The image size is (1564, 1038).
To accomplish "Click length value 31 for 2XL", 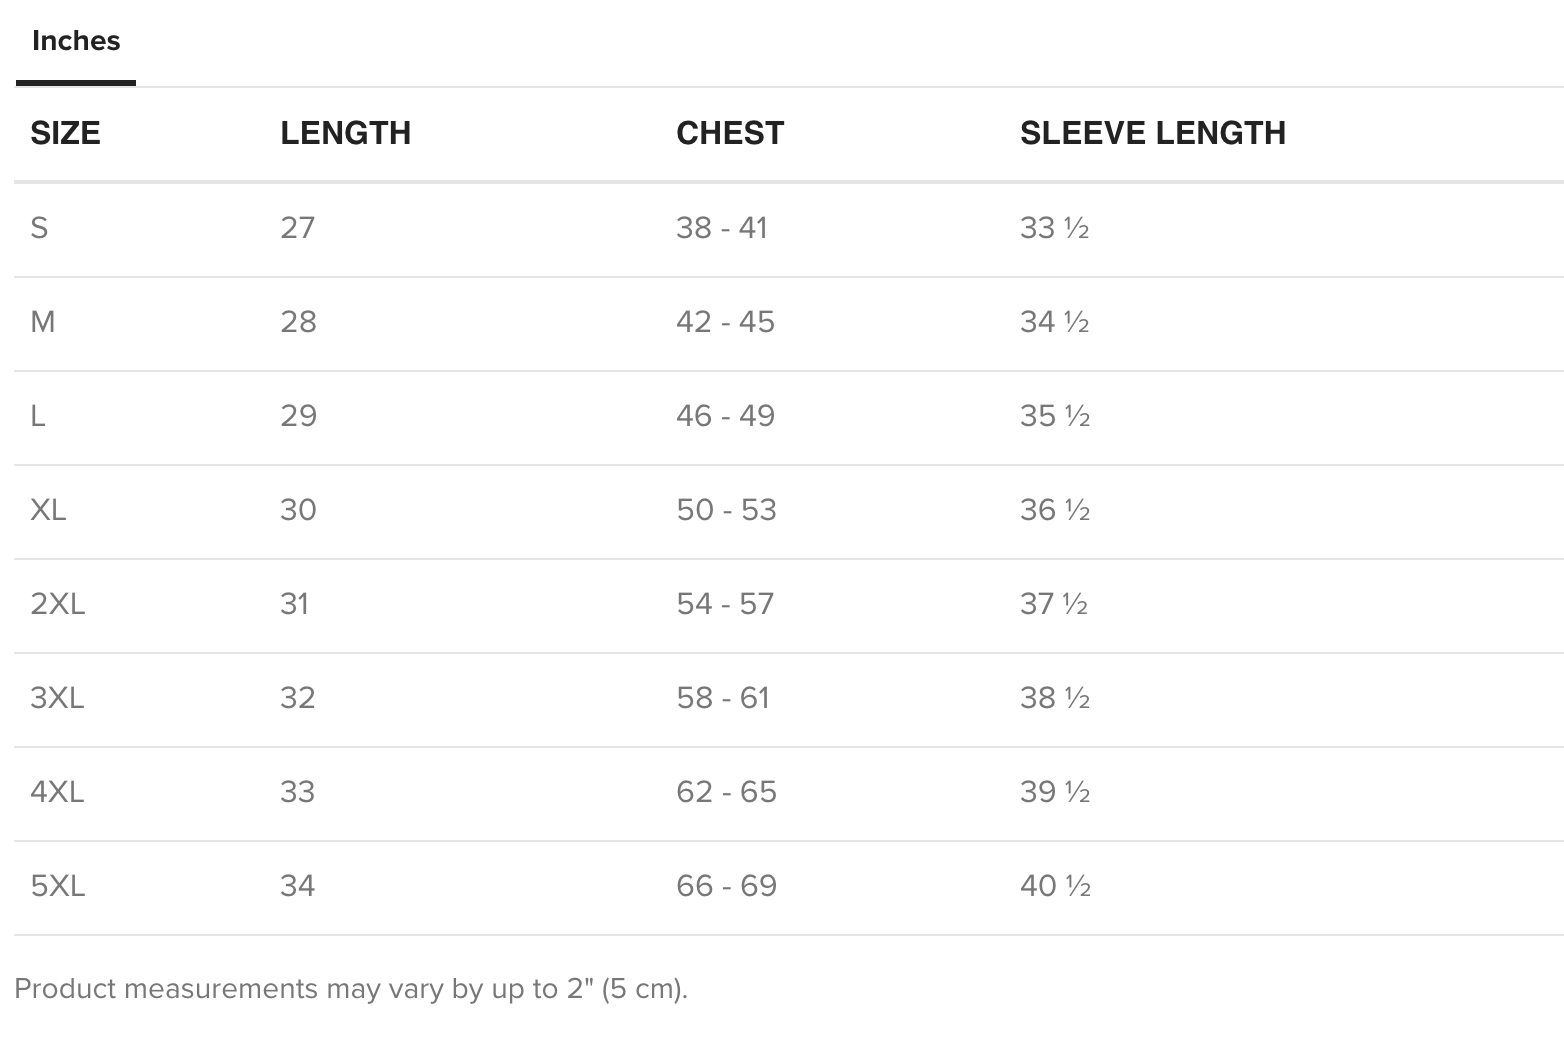I will pos(294,604).
